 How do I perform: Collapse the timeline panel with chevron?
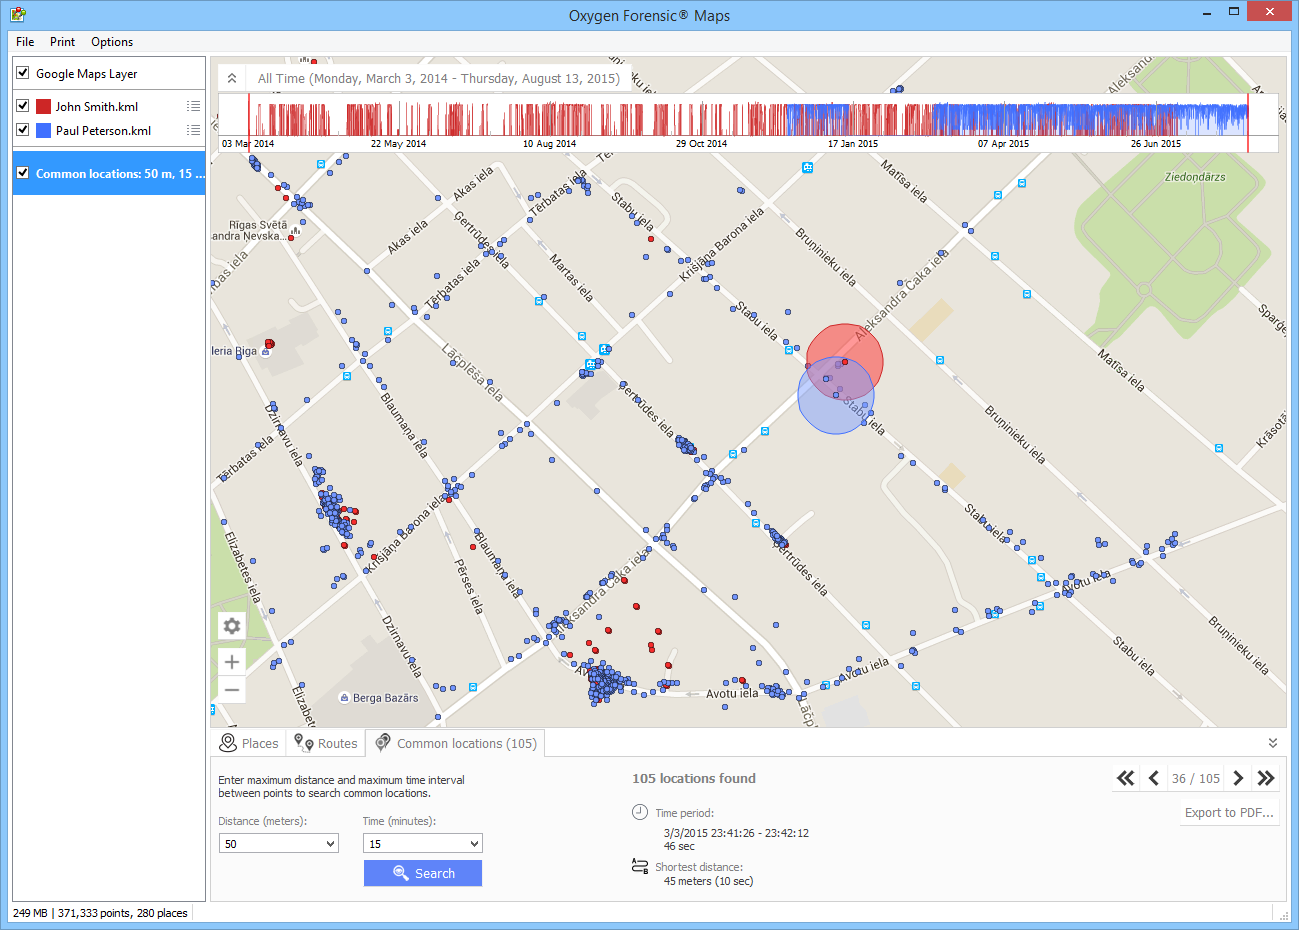click(x=232, y=78)
